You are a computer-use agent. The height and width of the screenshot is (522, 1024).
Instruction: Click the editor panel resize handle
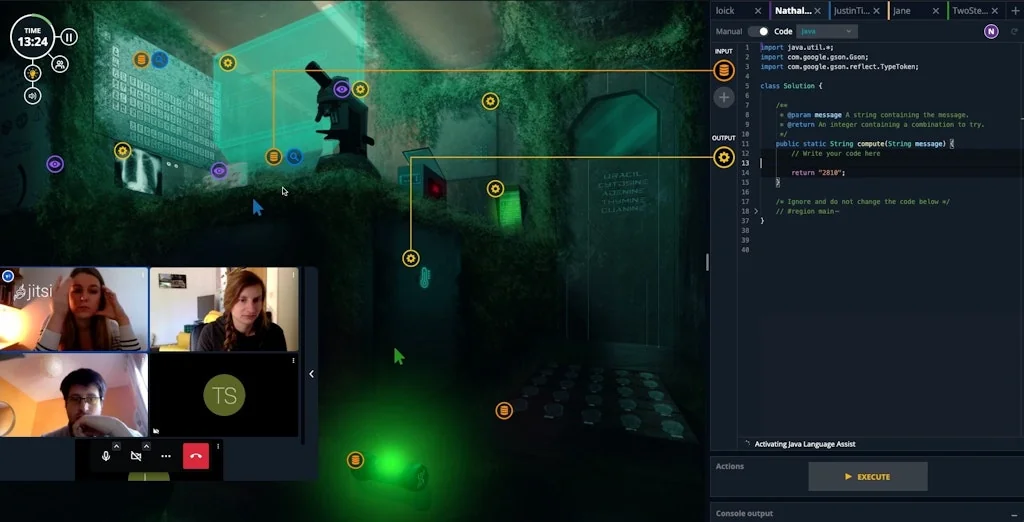click(x=707, y=263)
